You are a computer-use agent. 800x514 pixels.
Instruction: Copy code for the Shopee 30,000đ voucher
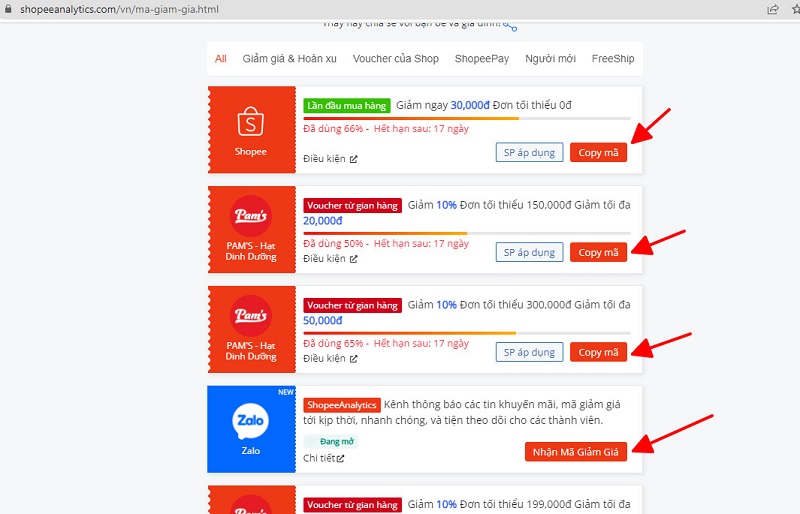[x=598, y=152]
